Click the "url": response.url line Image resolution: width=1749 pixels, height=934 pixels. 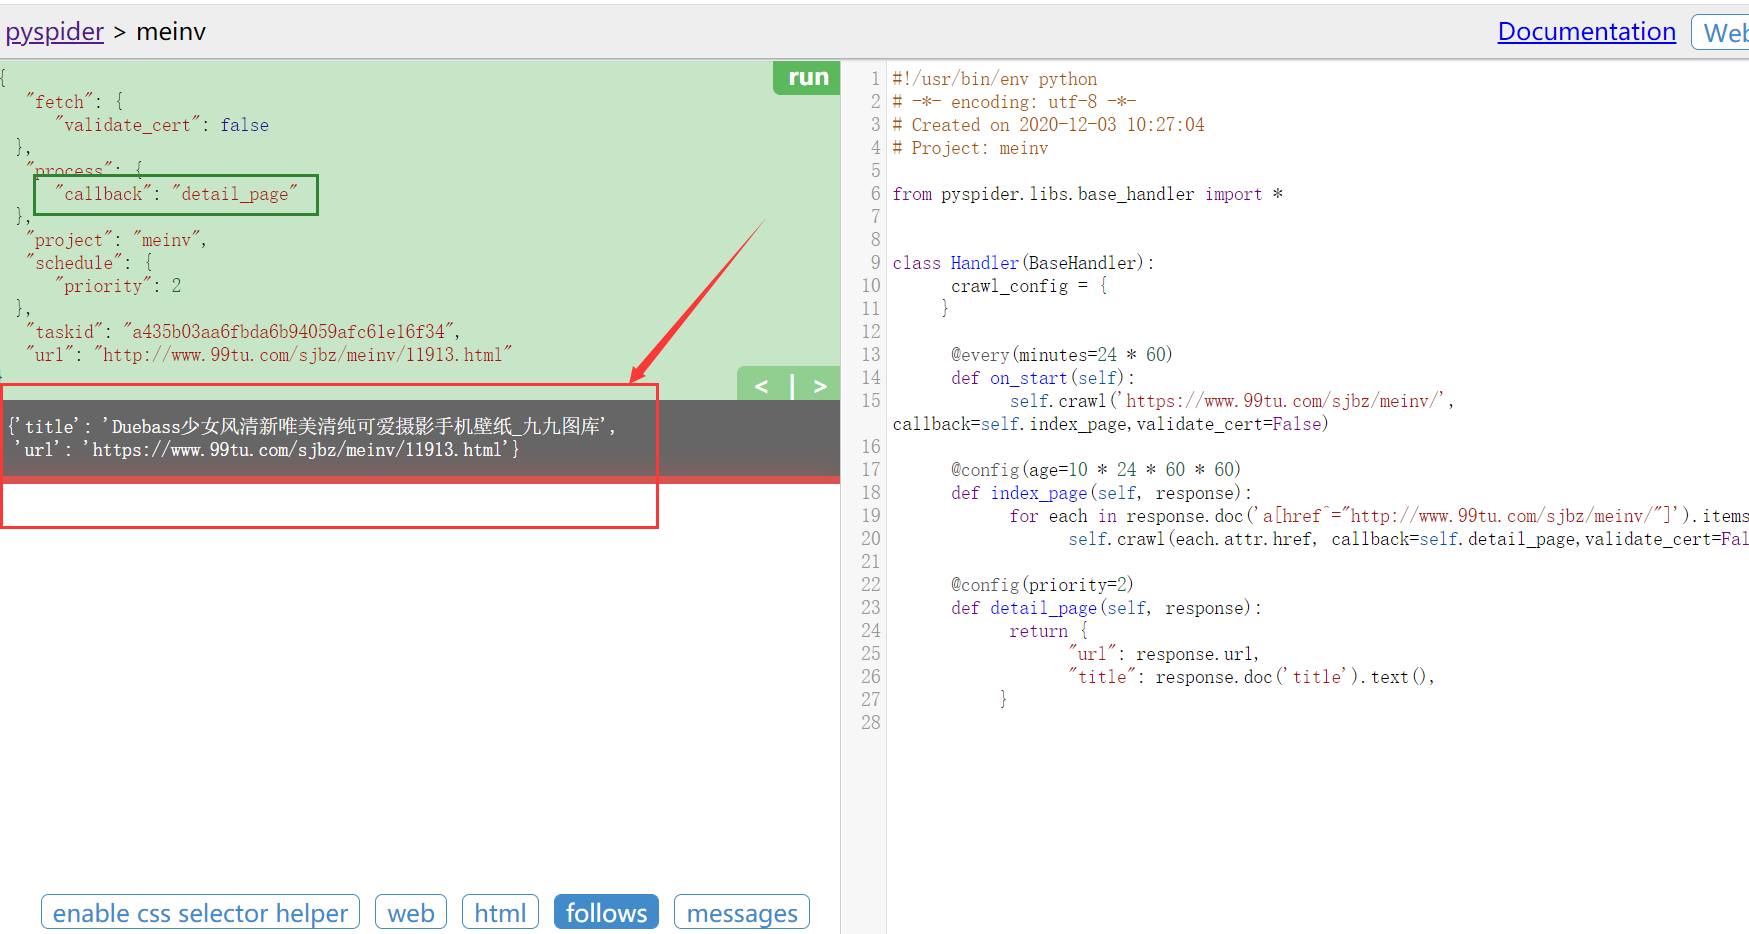(1164, 654)
